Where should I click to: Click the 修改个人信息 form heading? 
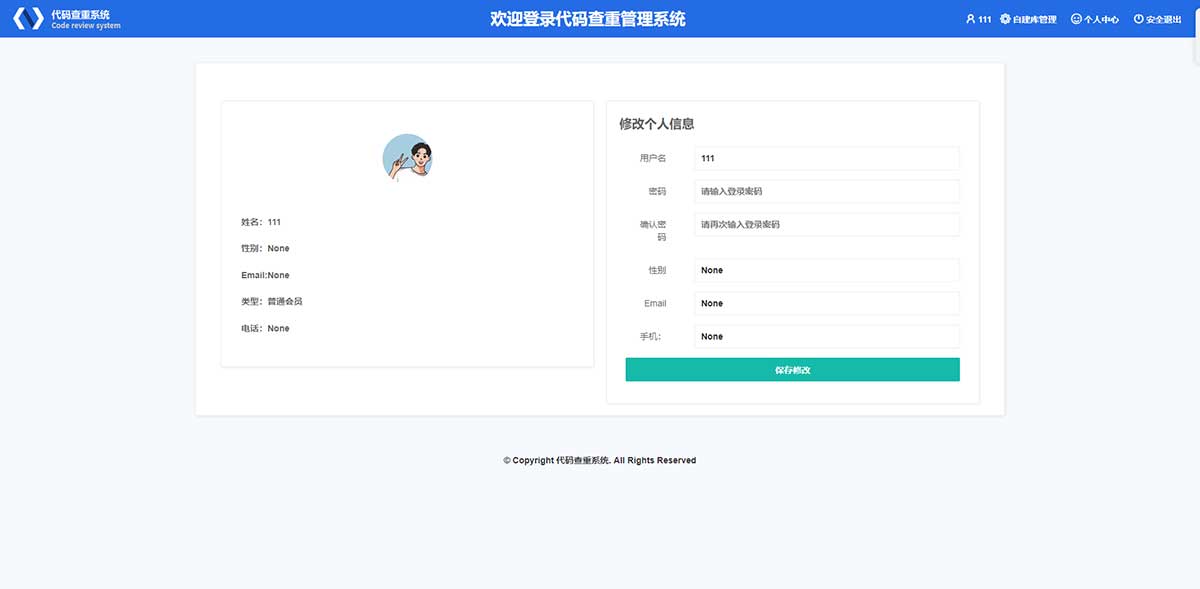(x=656, y=124)
